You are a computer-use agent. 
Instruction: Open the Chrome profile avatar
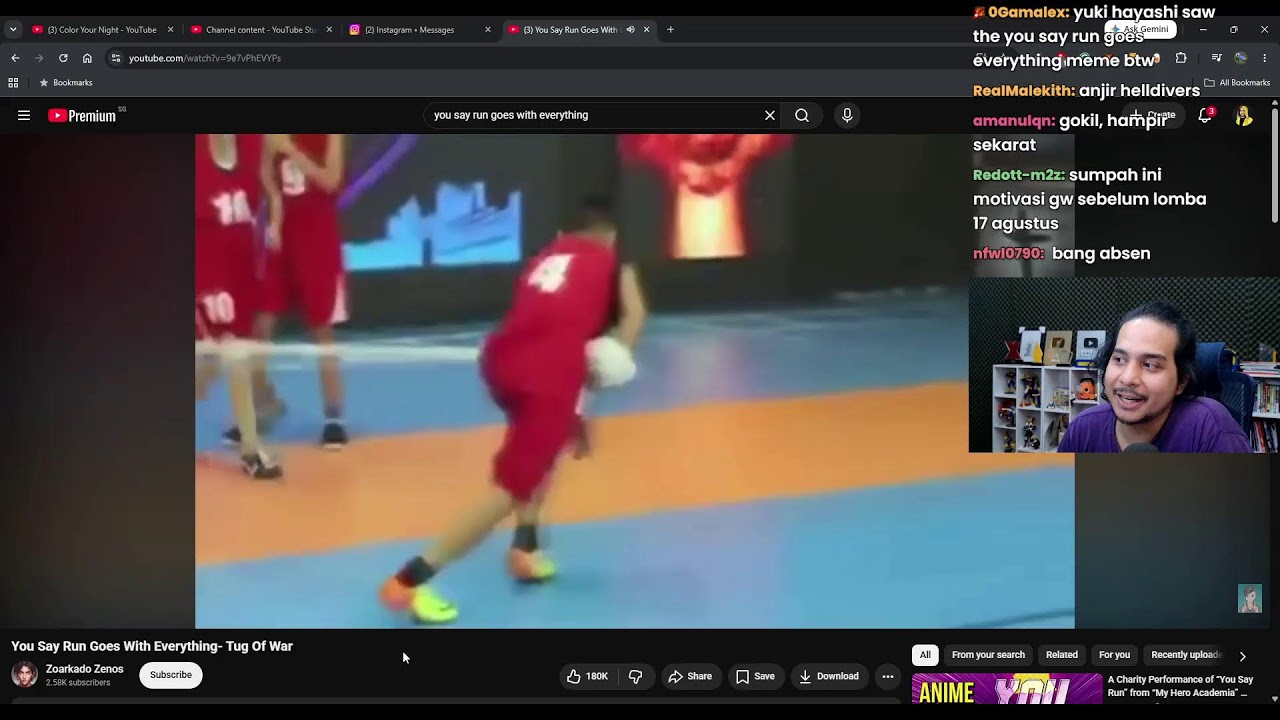tap(1240, 58)
